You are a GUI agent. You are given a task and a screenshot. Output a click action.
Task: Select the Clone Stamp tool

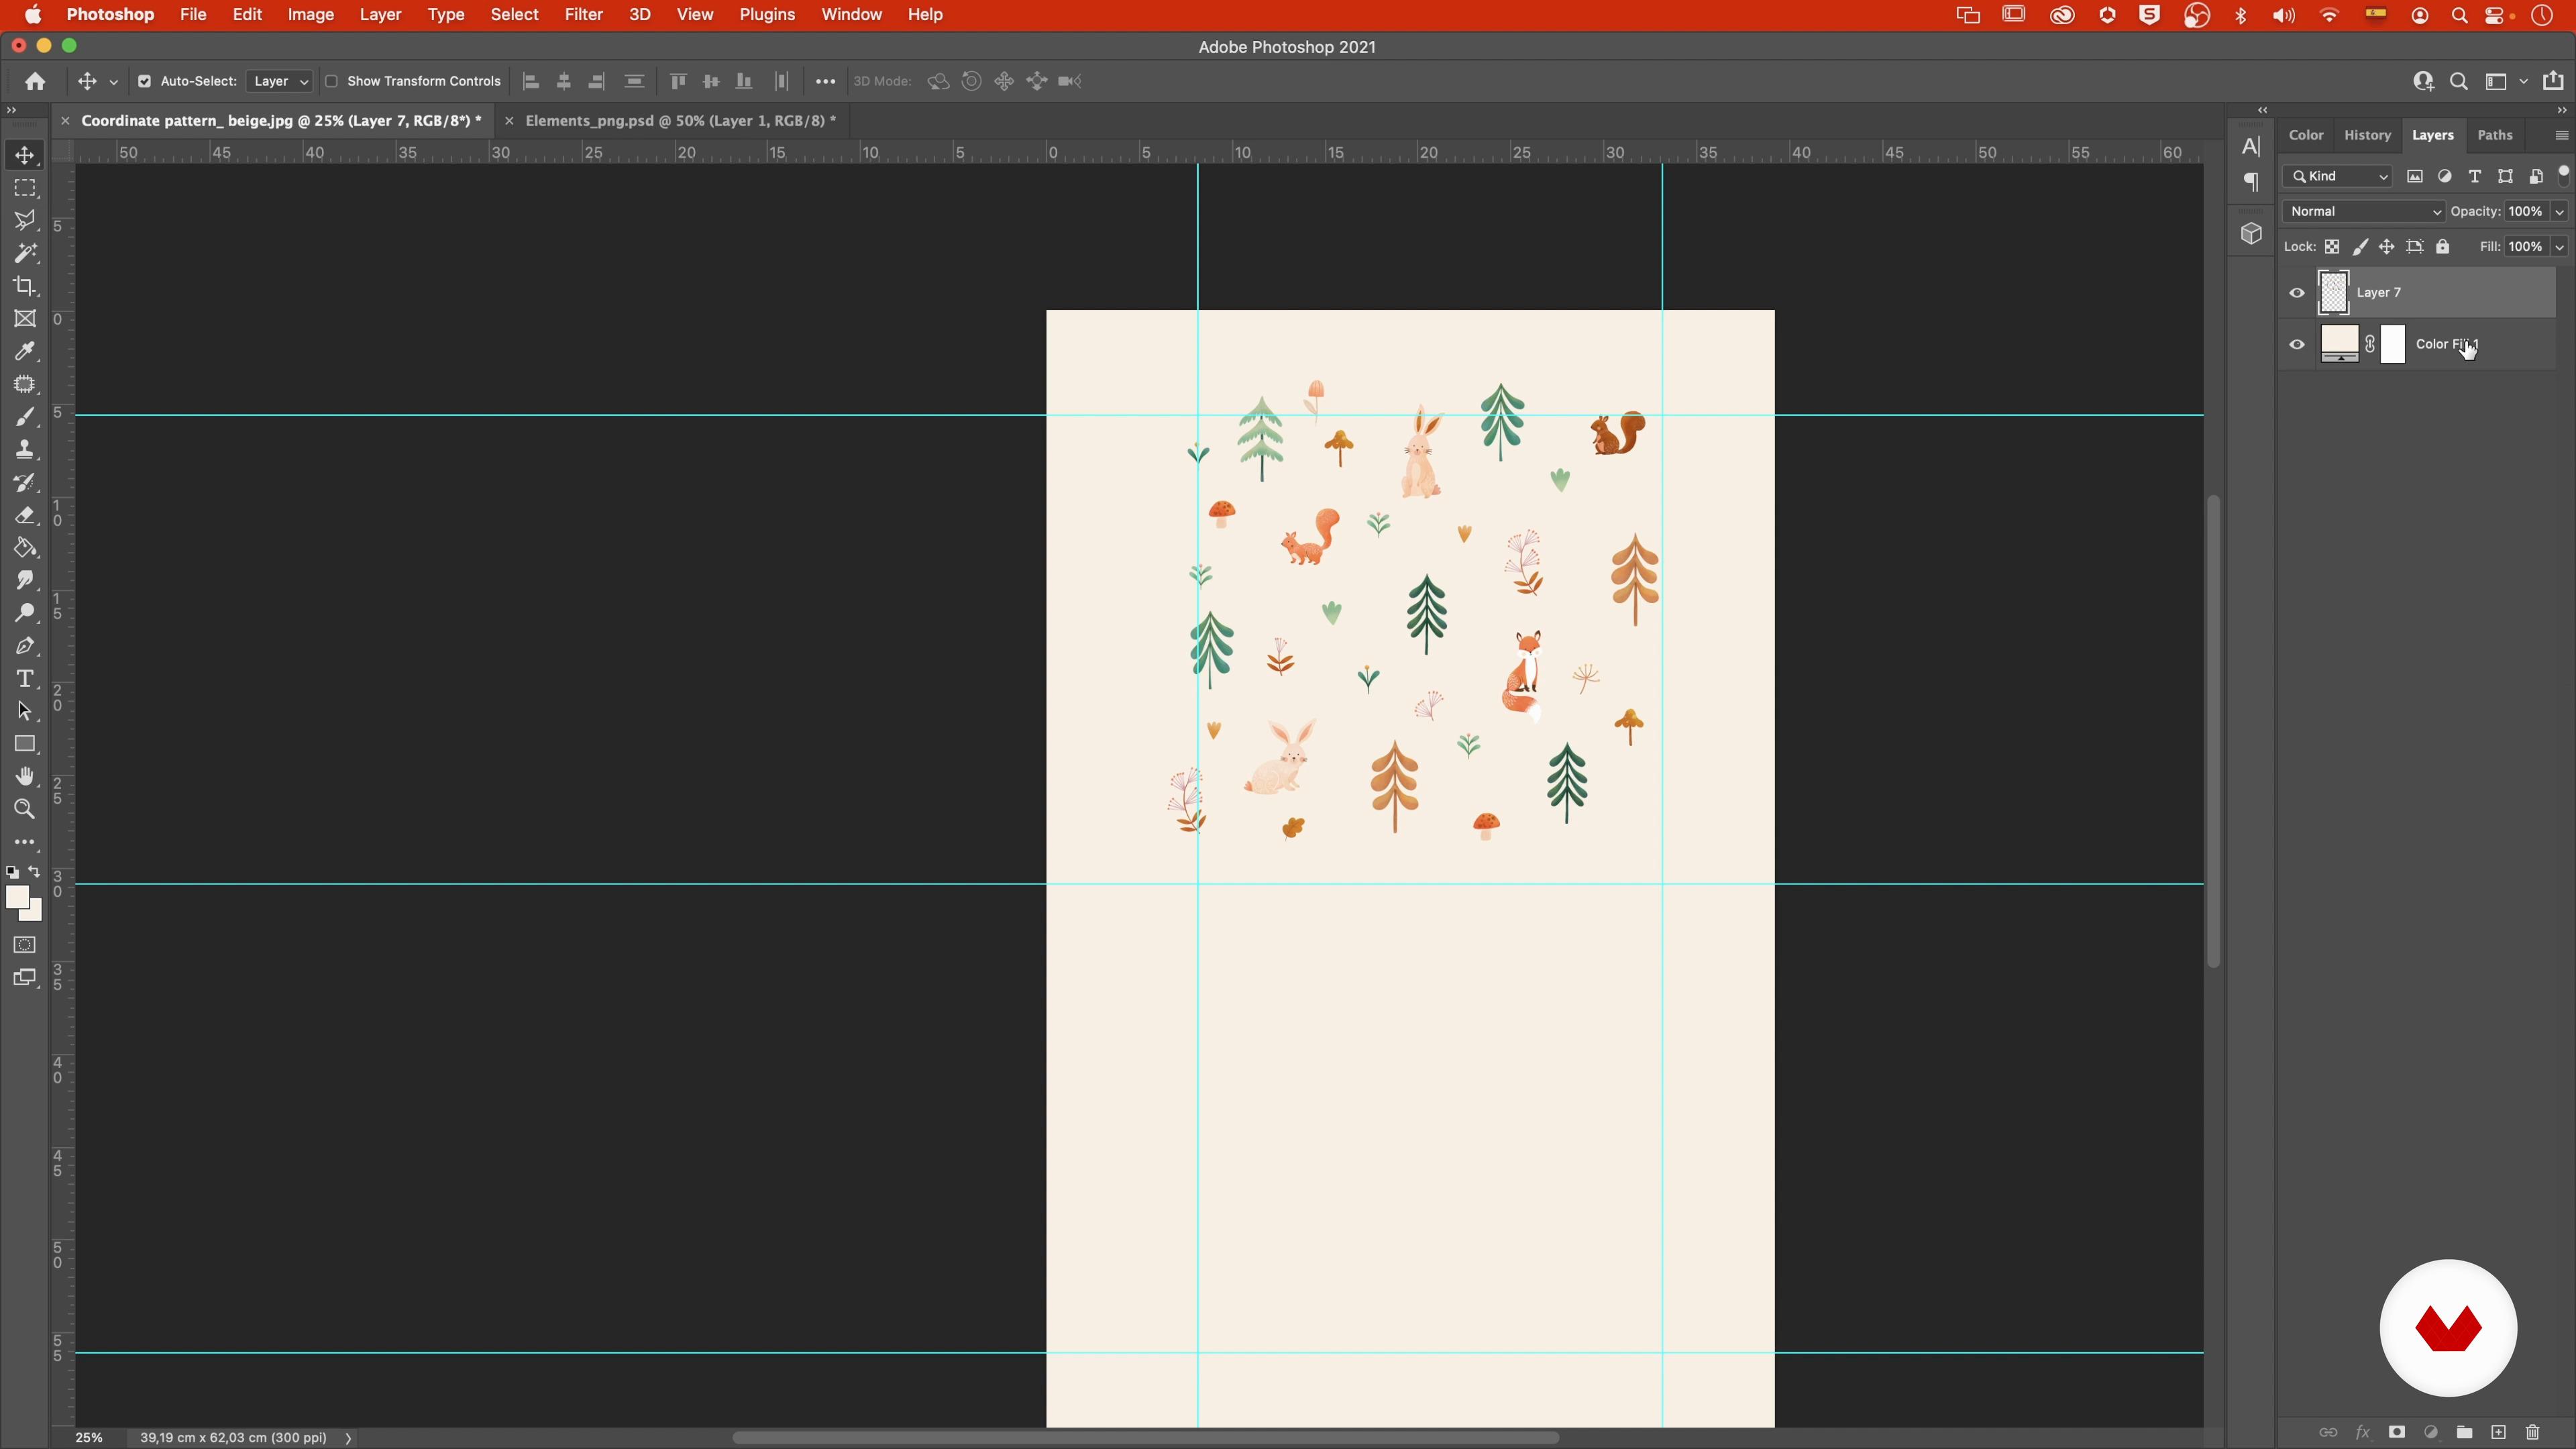coord(25,450)
